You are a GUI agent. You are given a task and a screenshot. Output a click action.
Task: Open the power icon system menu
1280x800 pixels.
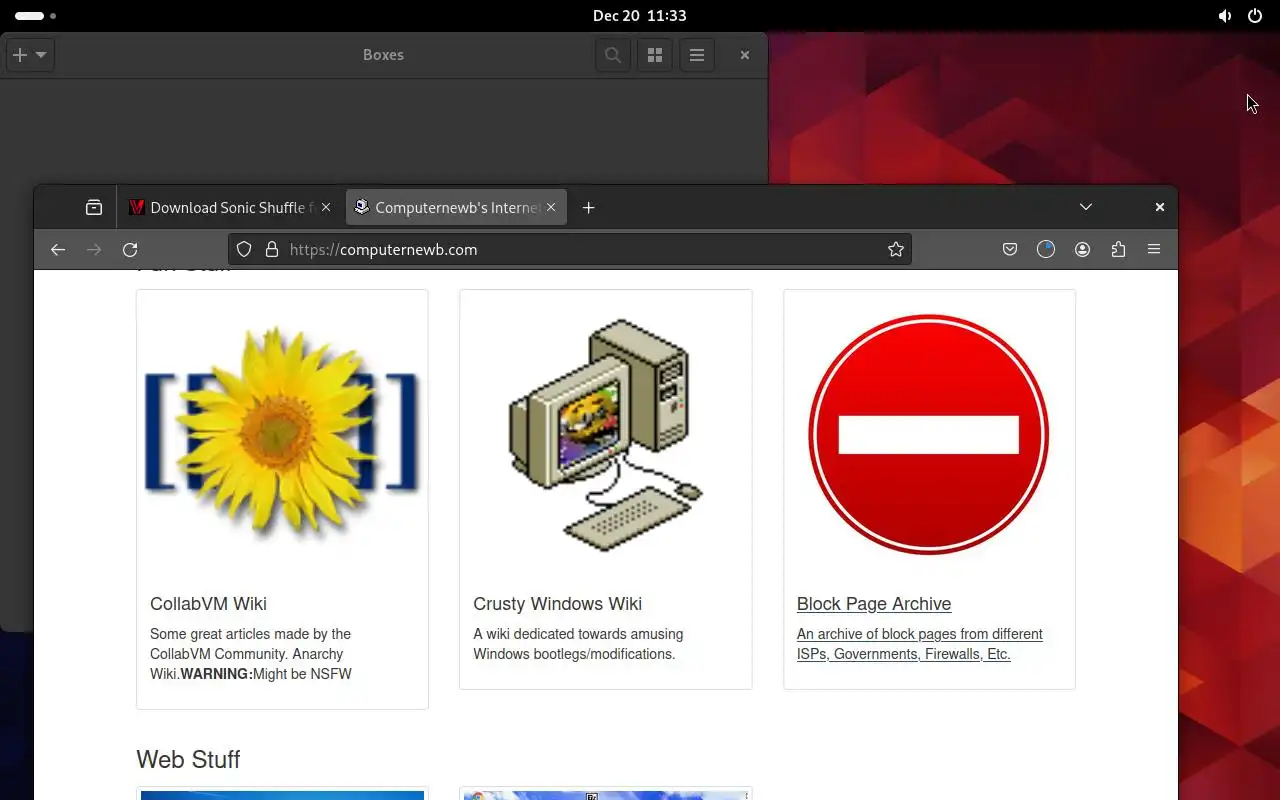coord(1255,16)
